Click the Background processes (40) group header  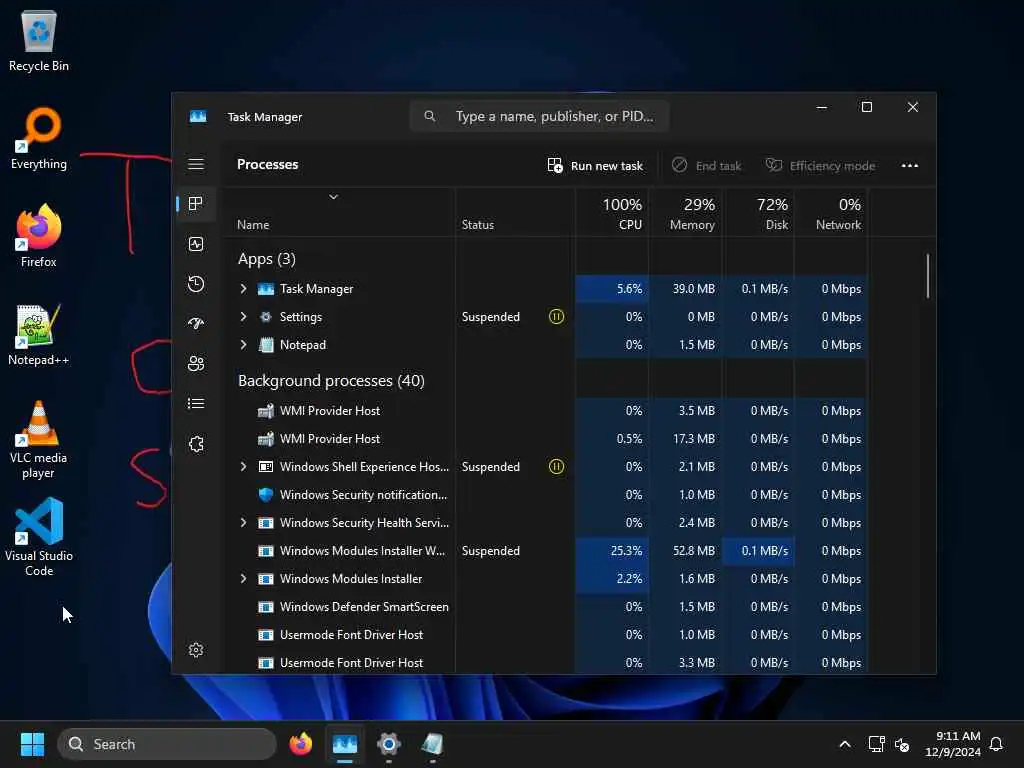point(331,381)
